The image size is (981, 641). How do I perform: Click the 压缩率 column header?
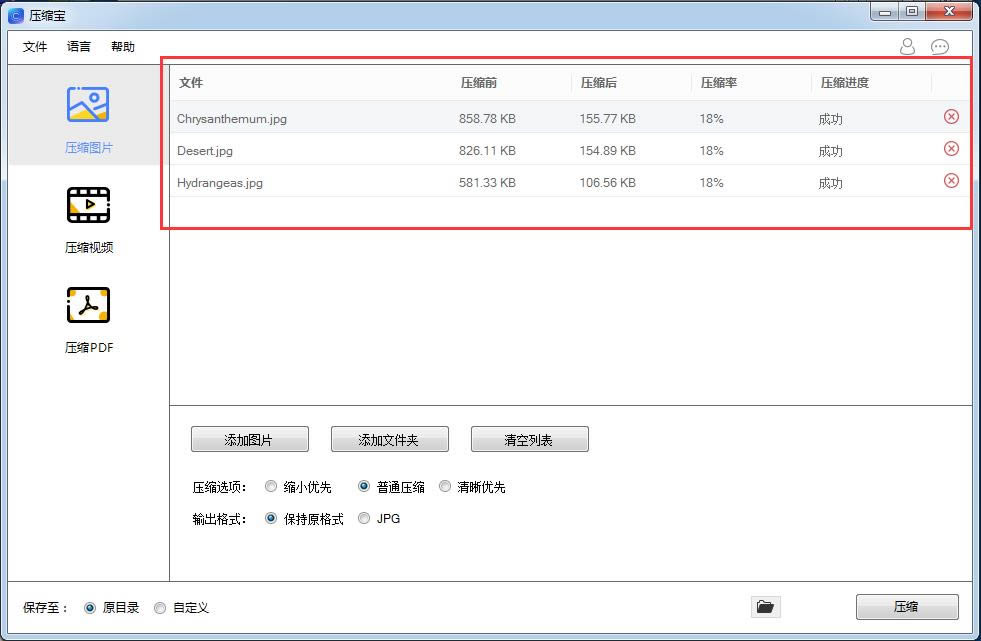pos(719,83)
